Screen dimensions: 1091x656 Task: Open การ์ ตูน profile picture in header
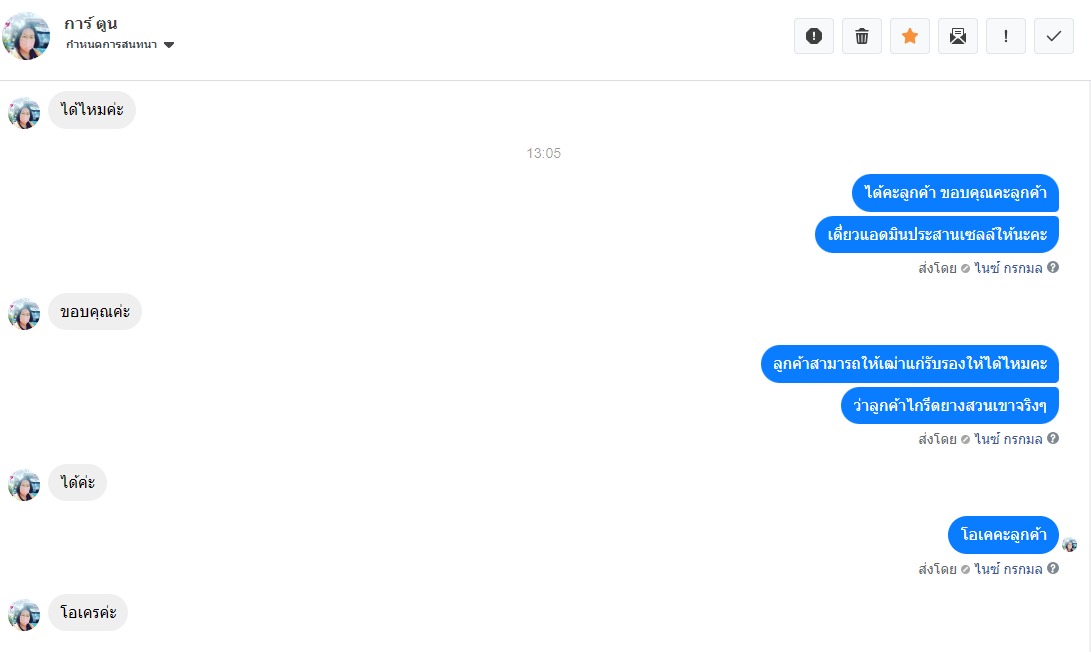[26, 36]
